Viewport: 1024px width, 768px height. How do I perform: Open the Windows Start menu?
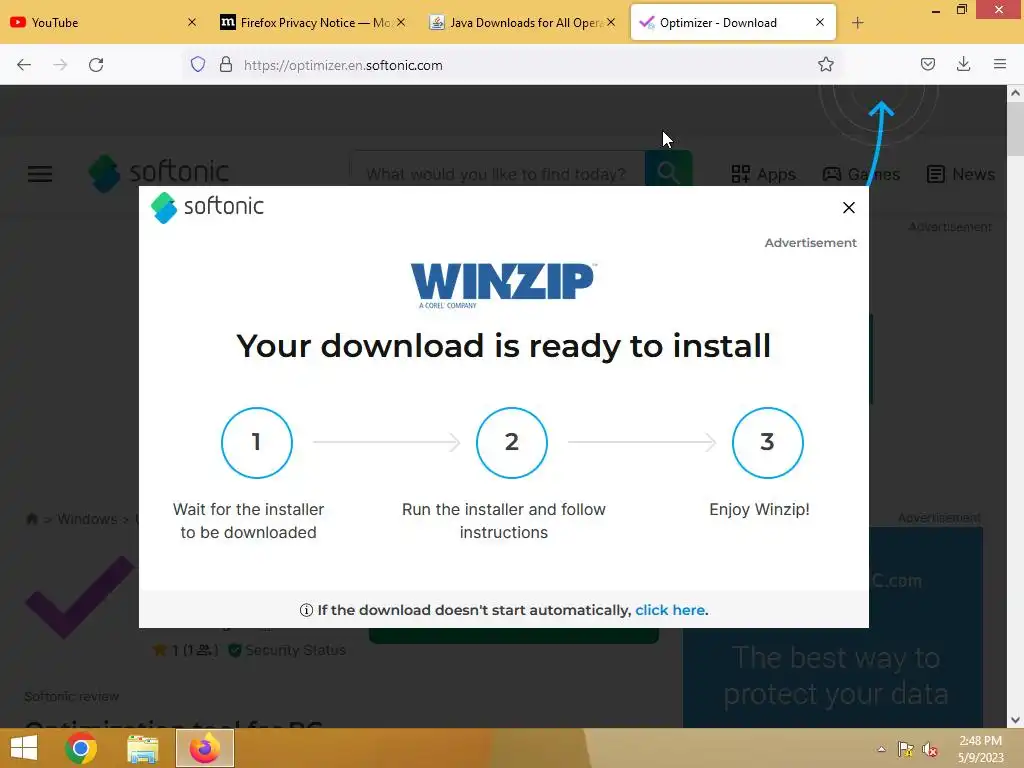coord(24,748)
